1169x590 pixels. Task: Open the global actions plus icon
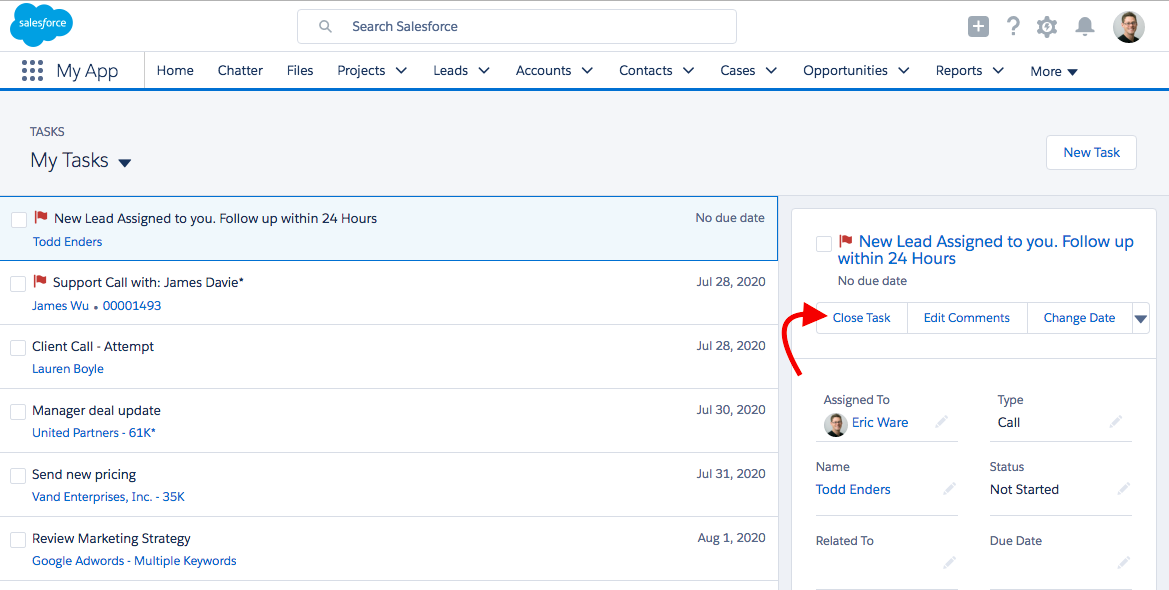(978, 27)
